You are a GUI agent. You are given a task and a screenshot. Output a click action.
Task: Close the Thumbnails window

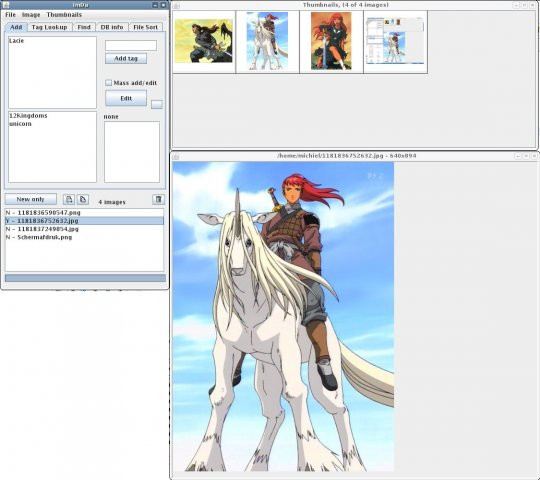pyautogui.click(x=533, y=5)
